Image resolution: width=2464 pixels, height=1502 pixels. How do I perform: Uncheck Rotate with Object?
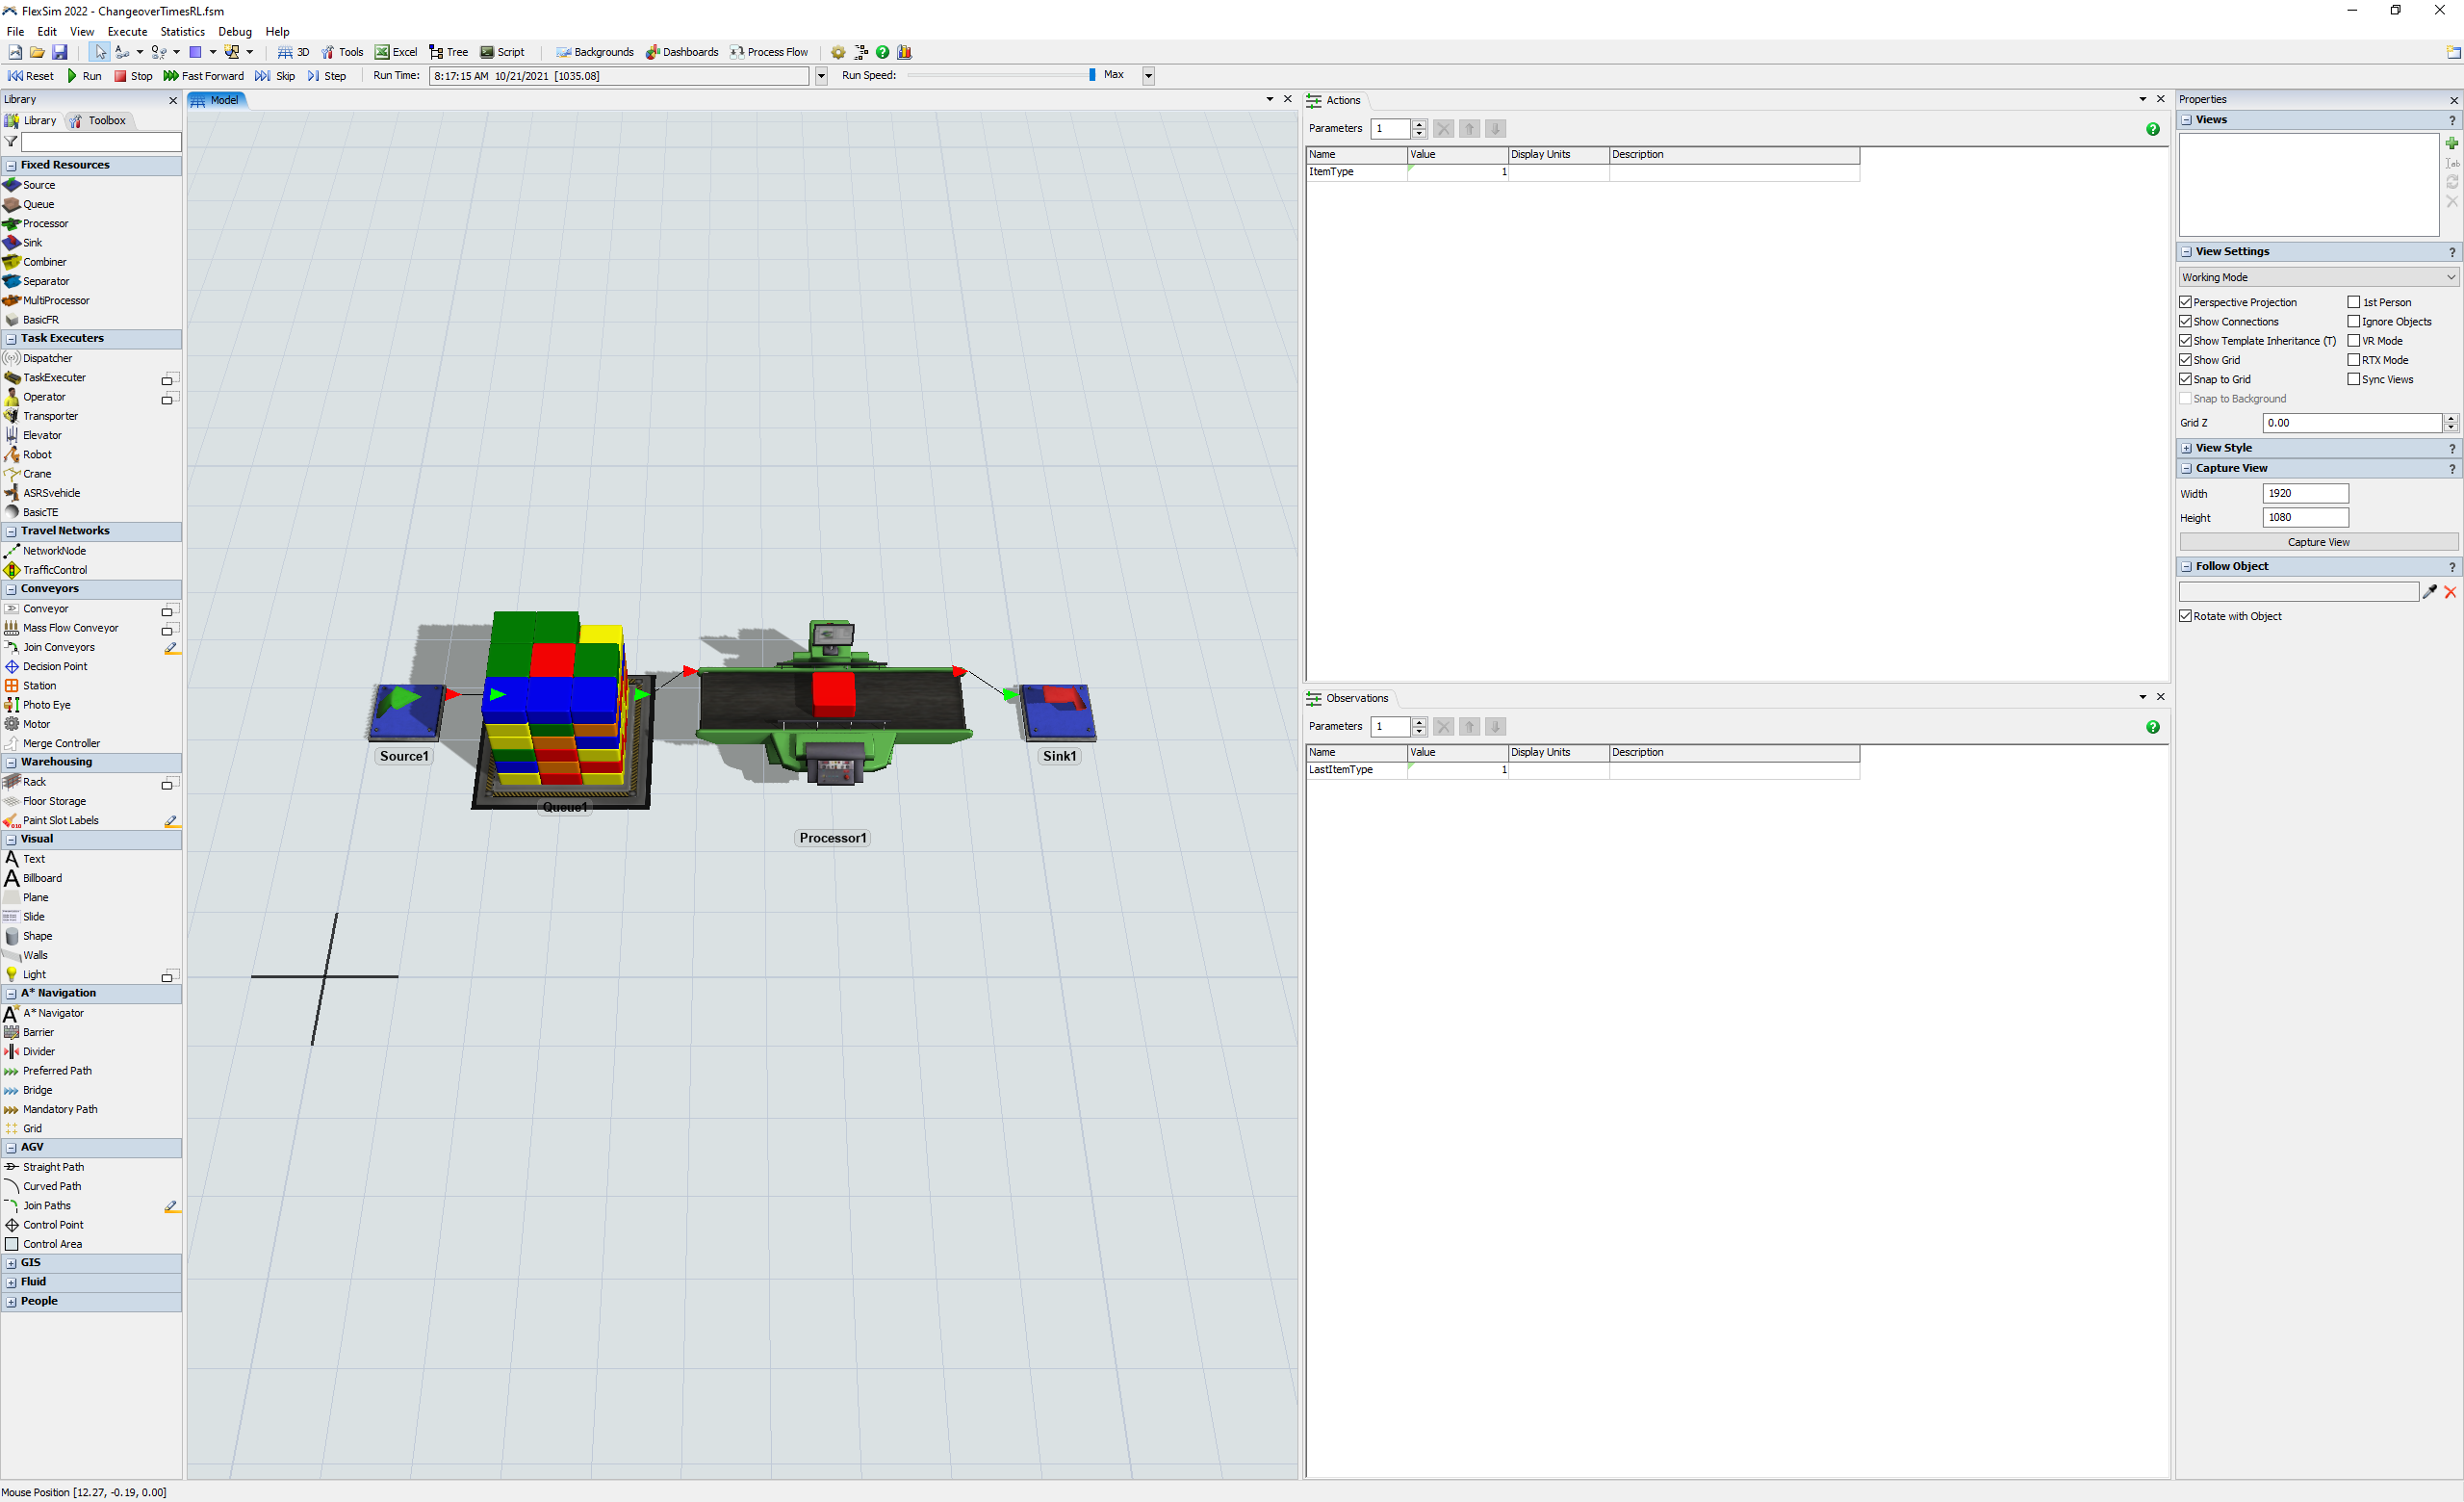[2186, 616]
